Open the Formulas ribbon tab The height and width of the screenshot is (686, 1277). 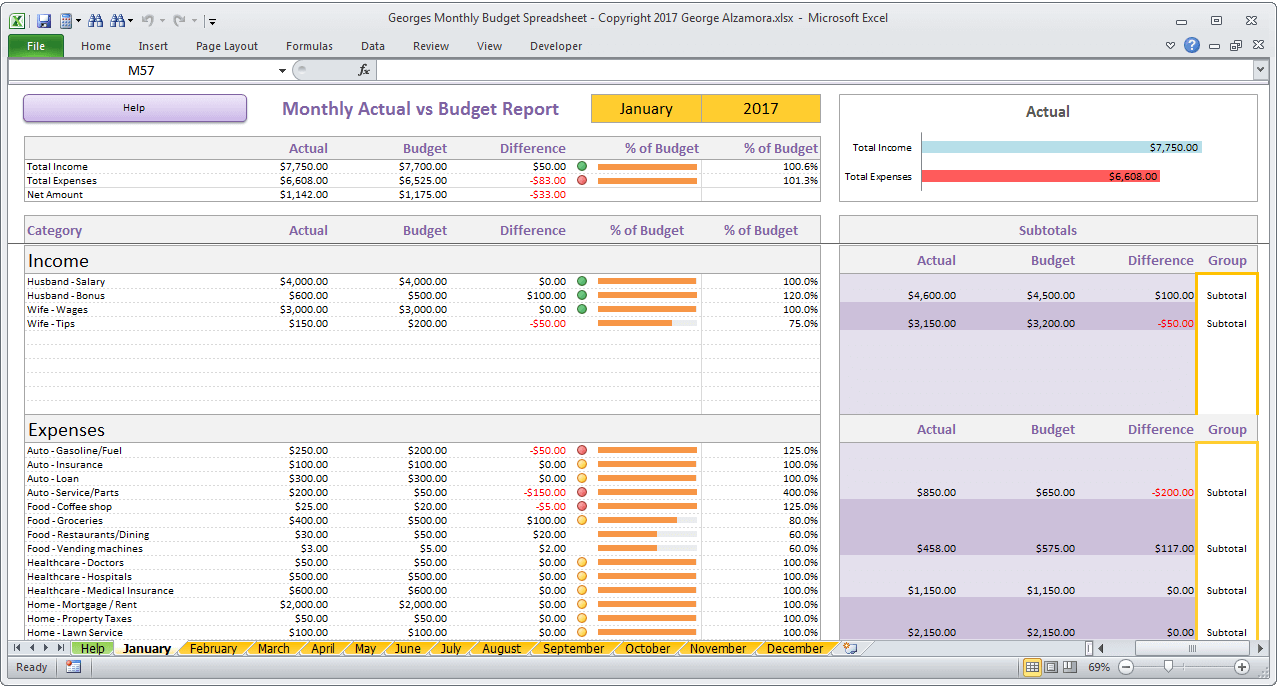tap(309, 46)
